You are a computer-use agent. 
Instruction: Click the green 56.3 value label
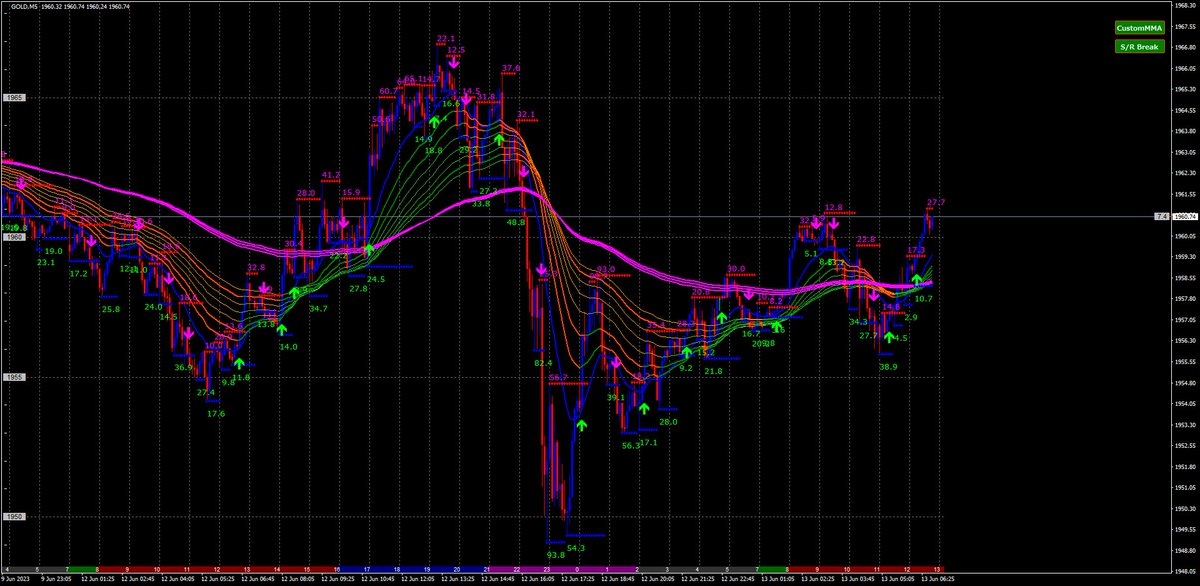pyautogui.click(x=630, y=445)
